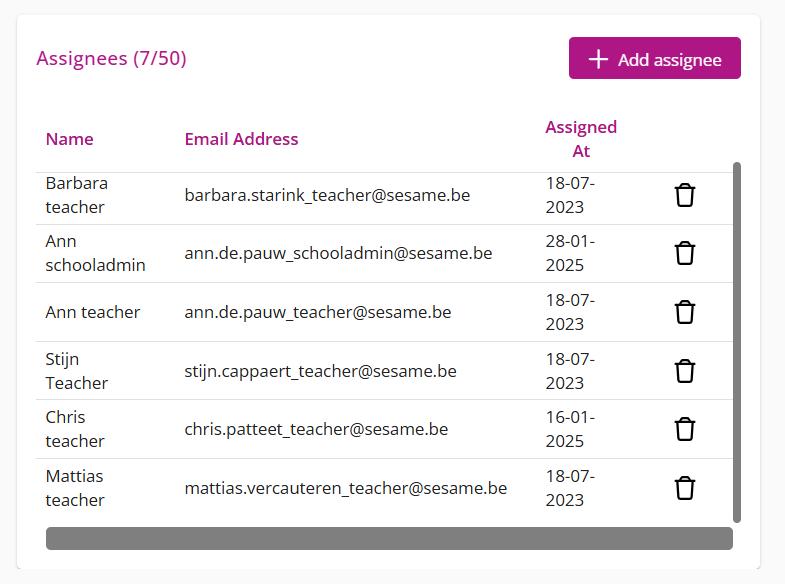Remove Chris teacher with the trash icon
This screenshot has height=584, width=785.
[684, 429]
